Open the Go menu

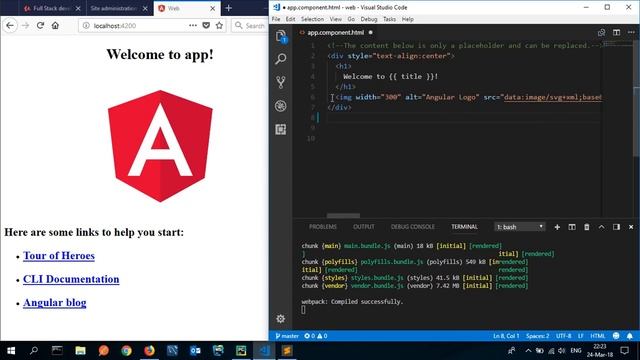pyautogui.click(x=351, y=19)
